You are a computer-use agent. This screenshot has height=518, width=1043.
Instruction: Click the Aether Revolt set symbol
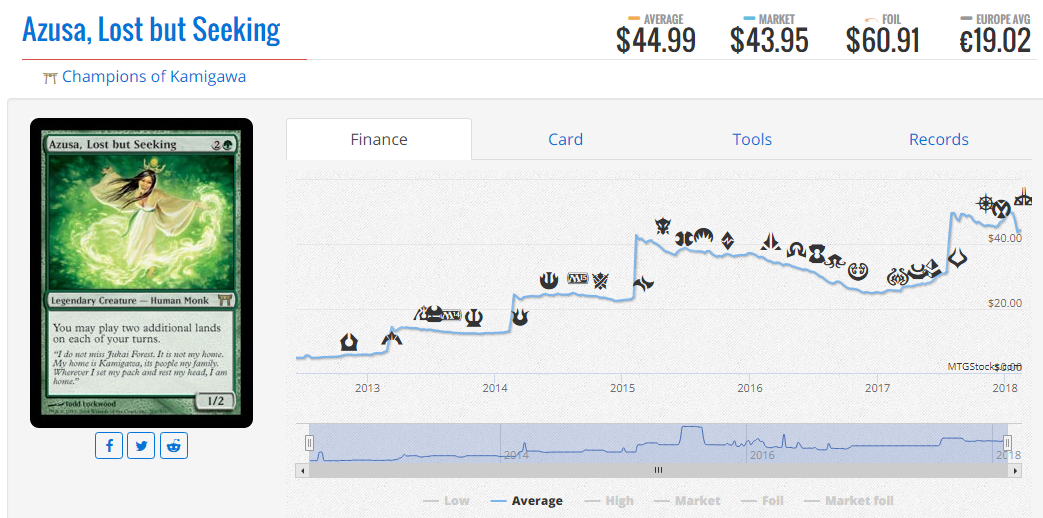897,277
